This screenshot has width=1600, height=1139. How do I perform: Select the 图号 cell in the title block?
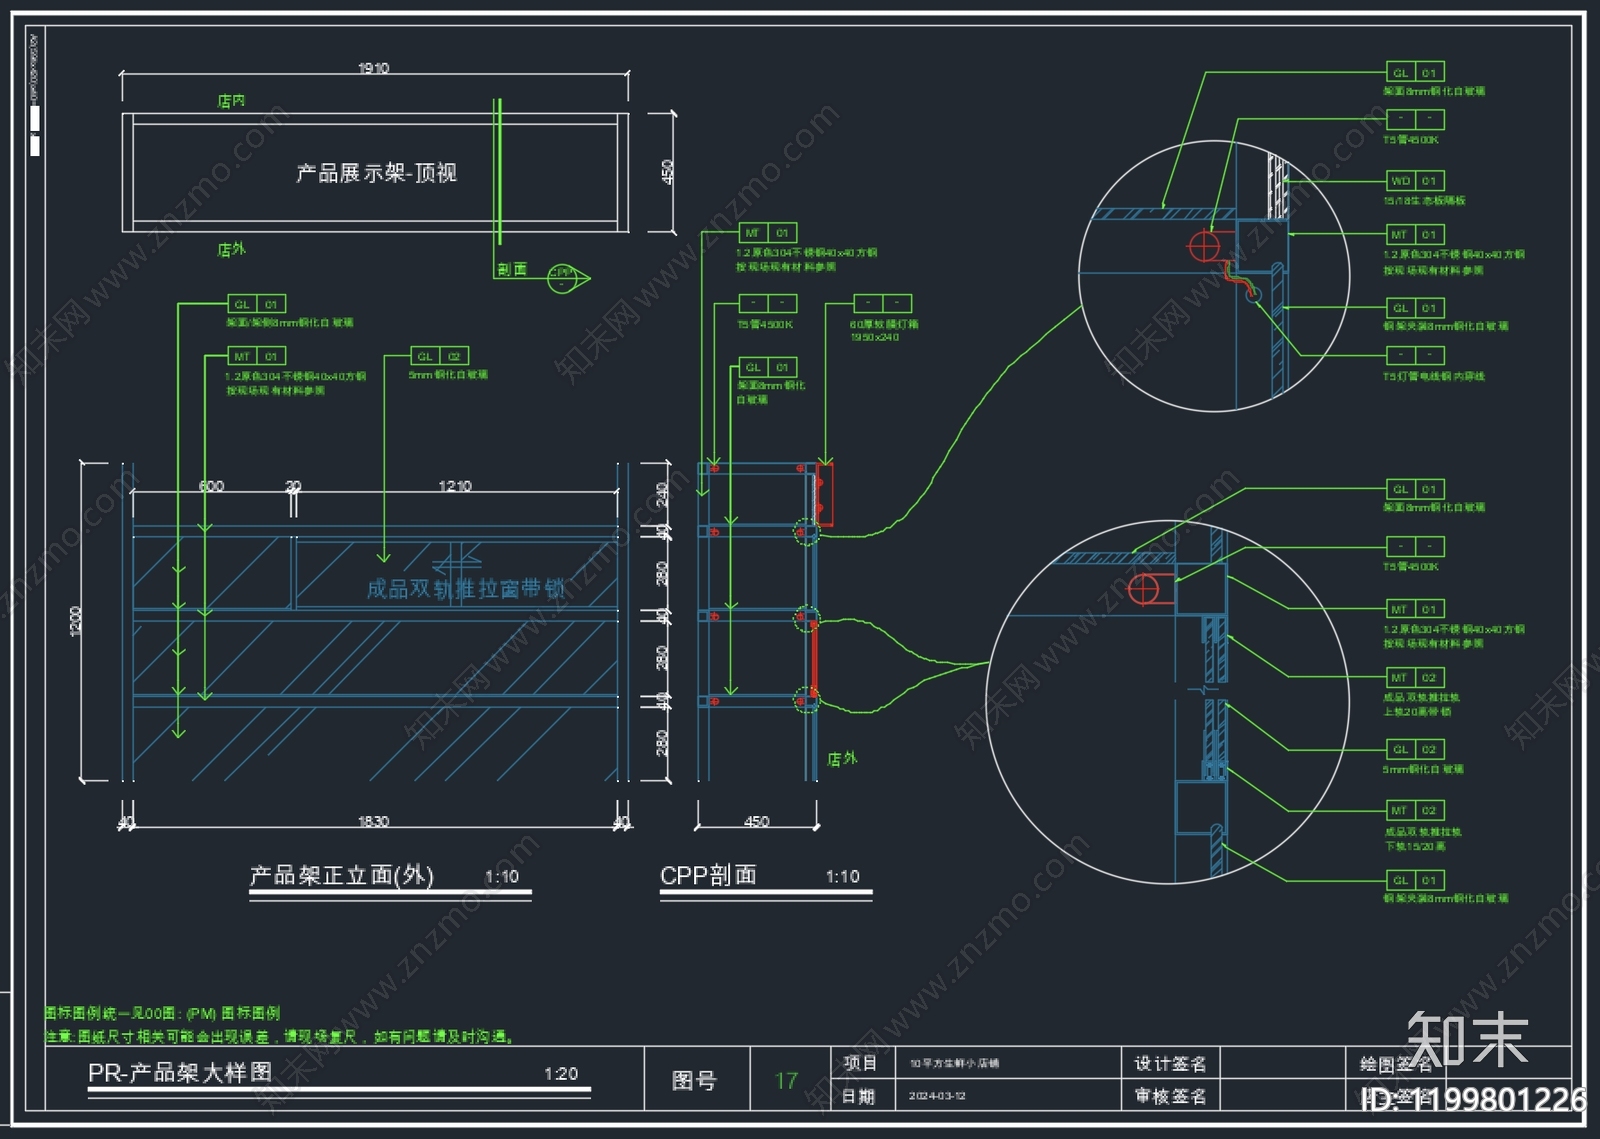[694, 1081]
